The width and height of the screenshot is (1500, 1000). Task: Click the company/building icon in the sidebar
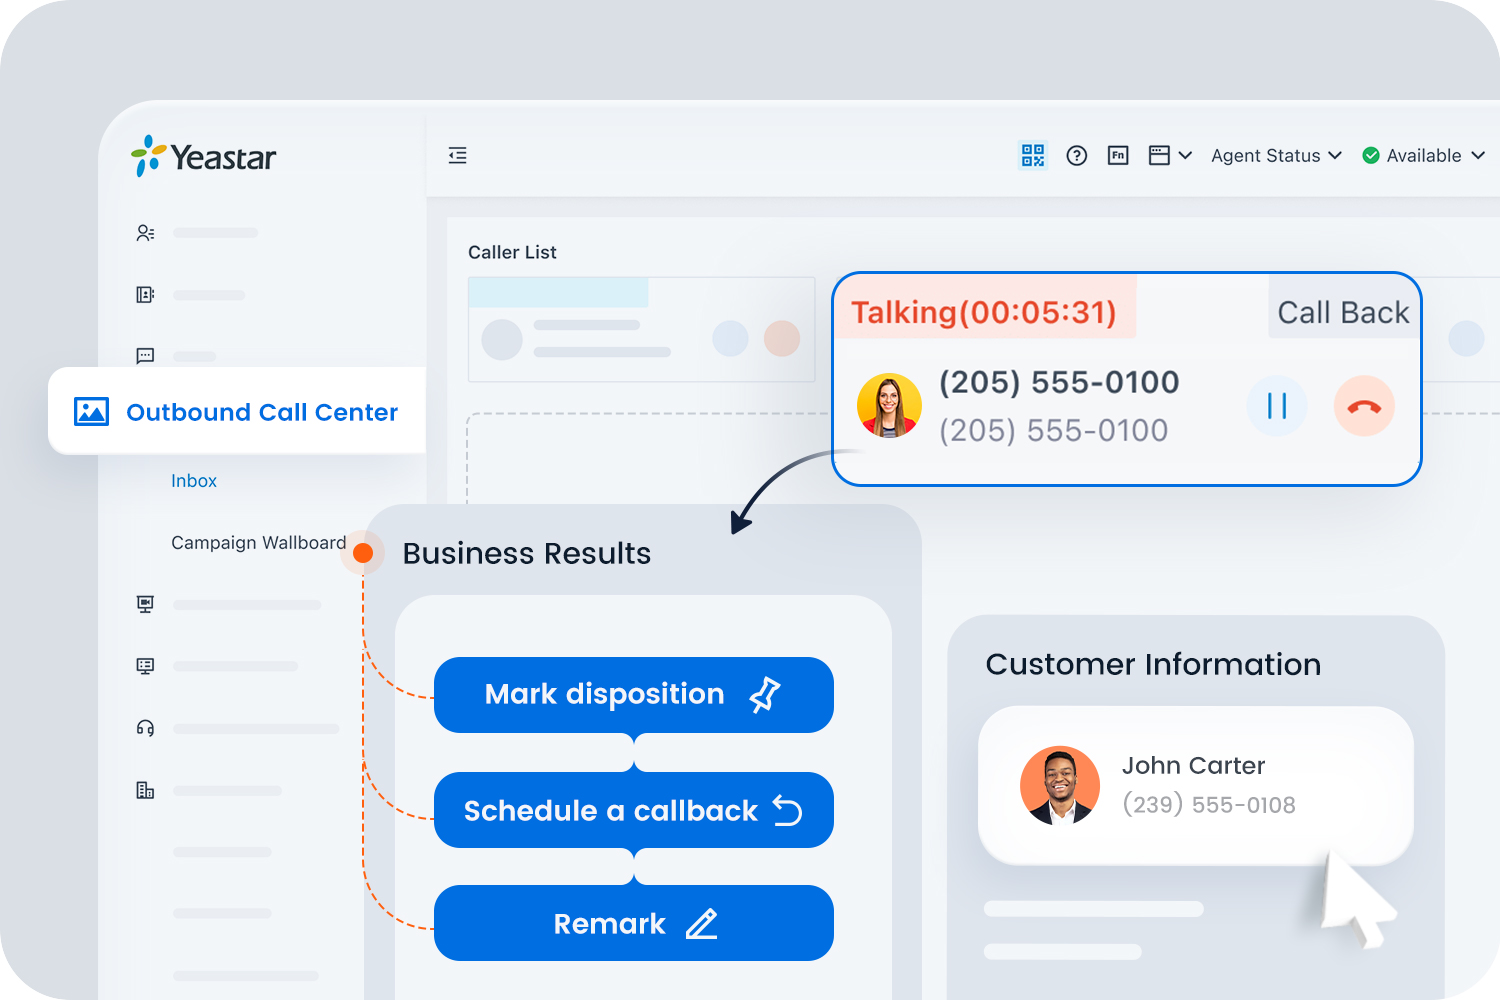point(145,790)
